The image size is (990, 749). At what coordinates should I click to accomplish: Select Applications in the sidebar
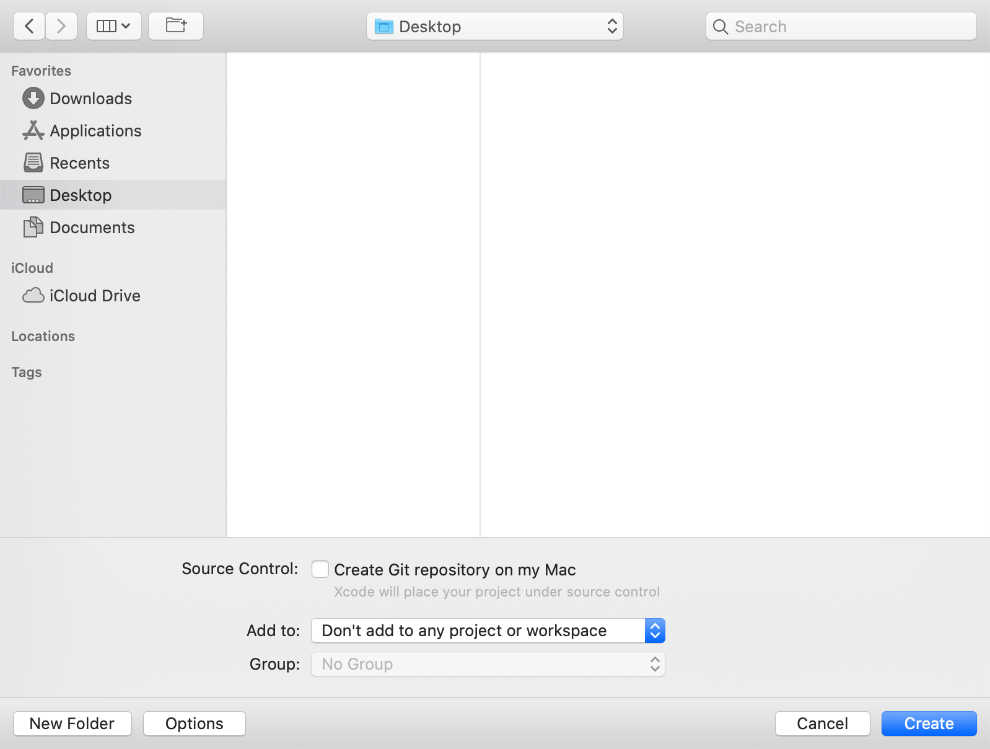click(x=95, y=131)
